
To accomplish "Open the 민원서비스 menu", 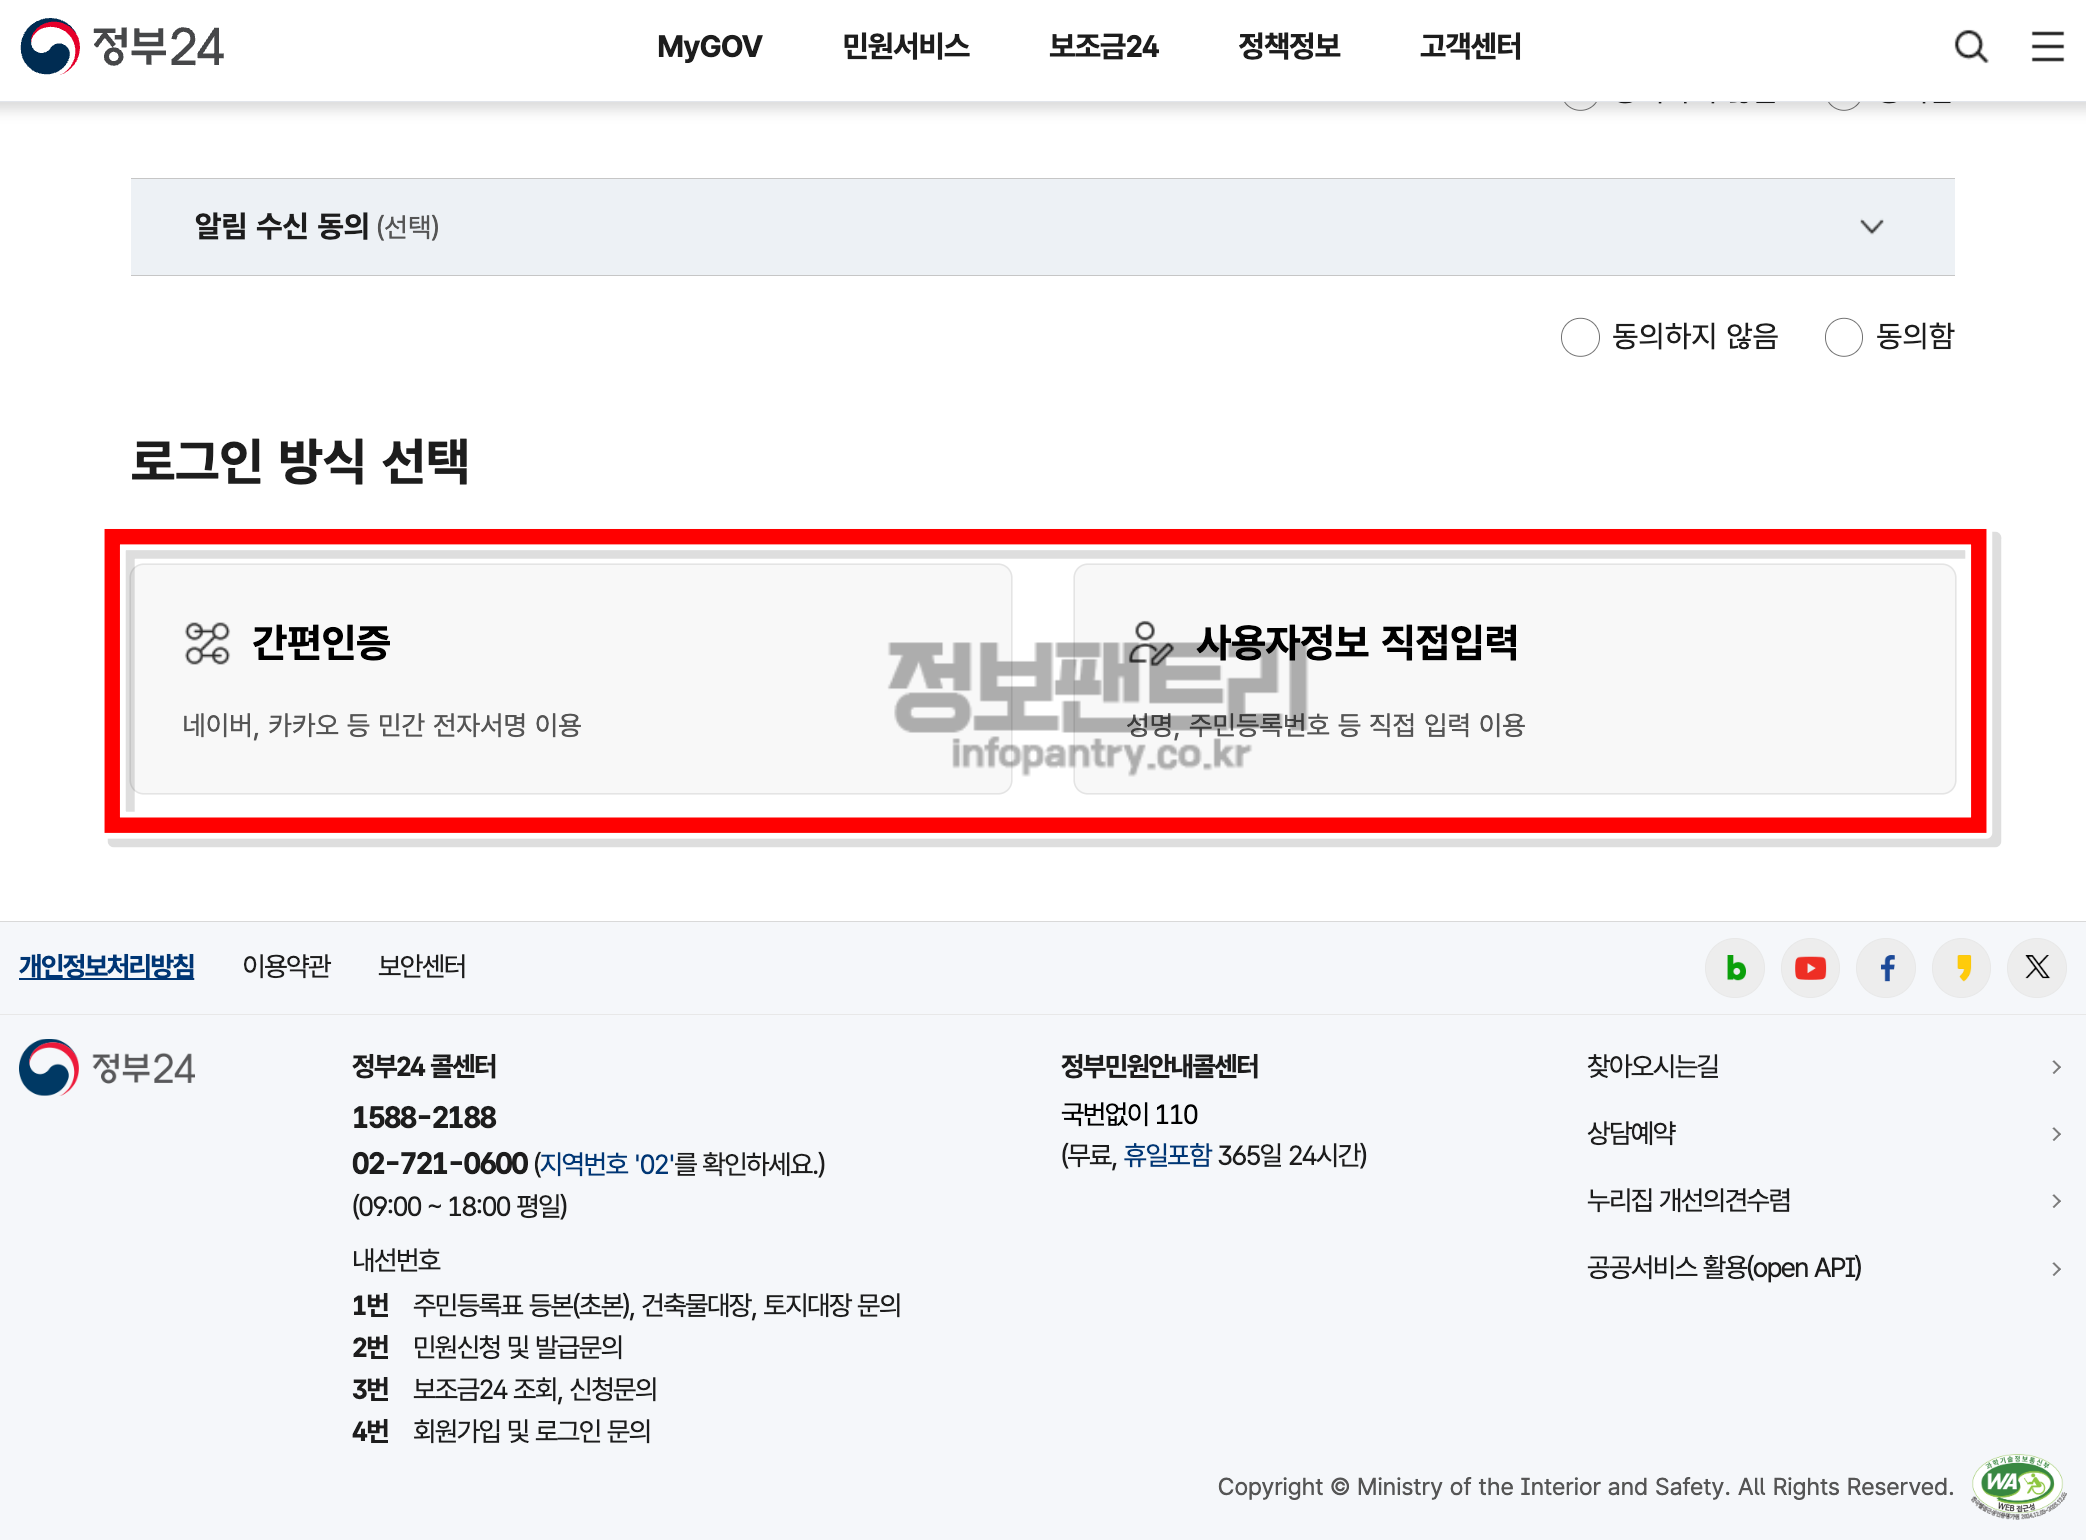I will 905,47.
